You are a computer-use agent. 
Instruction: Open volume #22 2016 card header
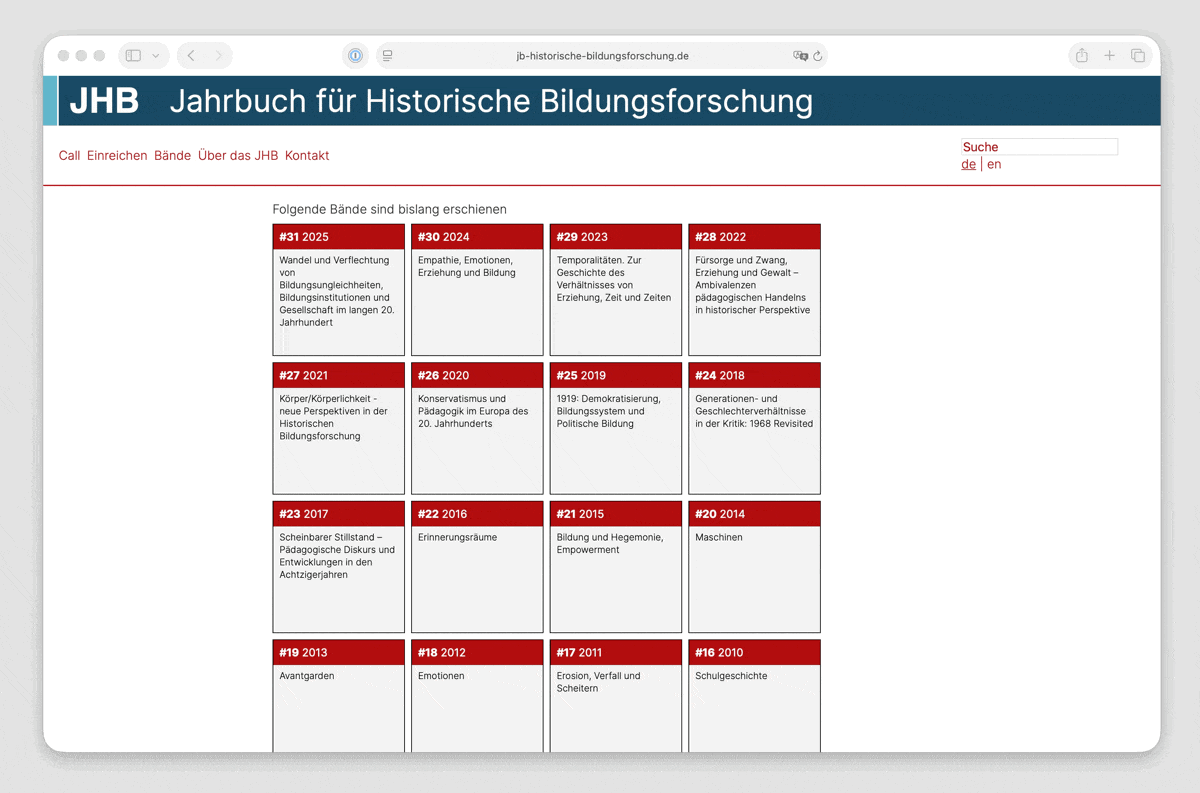pyautogui.click(x=477, y=514)
